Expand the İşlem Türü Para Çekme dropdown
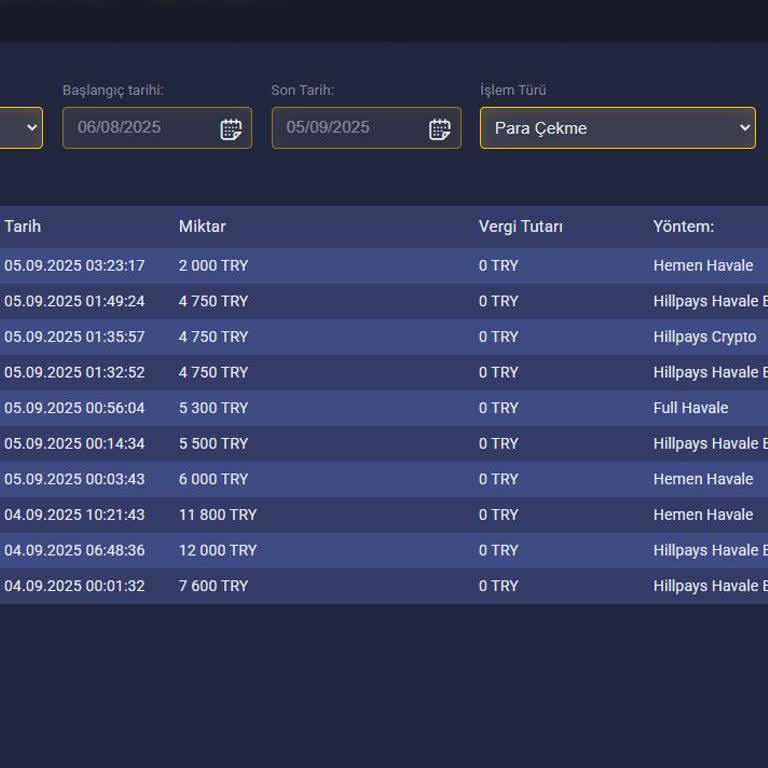The width and height of the screenshot is (768, 768). pos(617,128)
